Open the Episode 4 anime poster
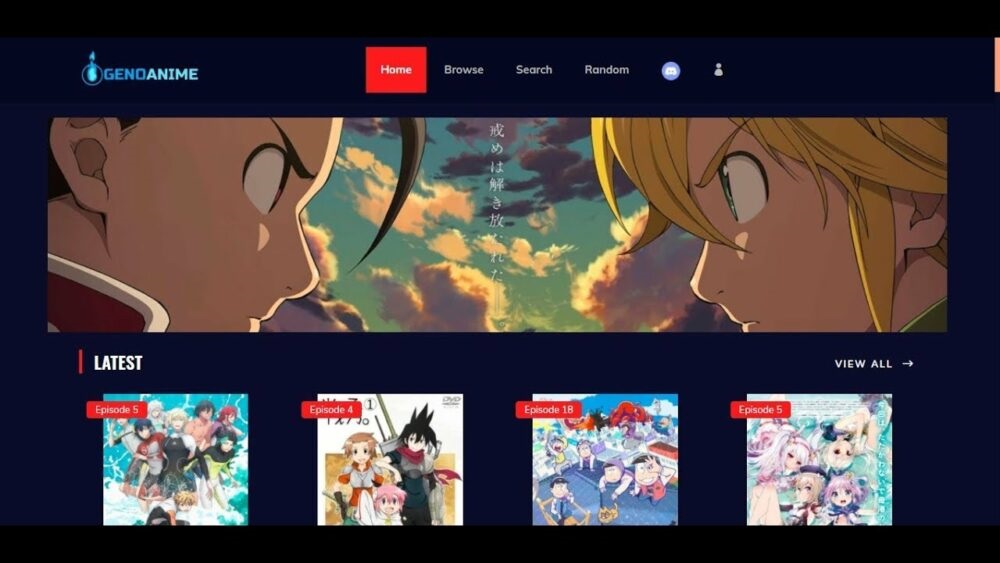The height and width of the screenshot is (563, 1000). [390, 460]
